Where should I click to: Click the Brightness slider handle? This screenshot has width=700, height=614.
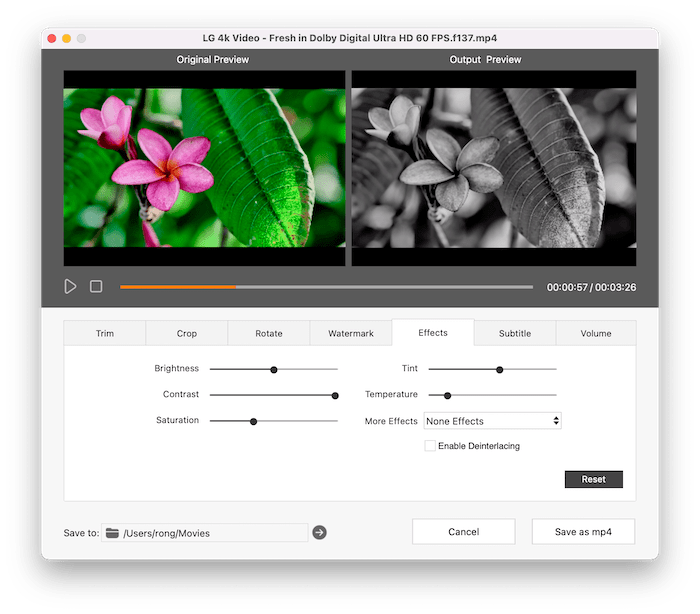point(273,369)
